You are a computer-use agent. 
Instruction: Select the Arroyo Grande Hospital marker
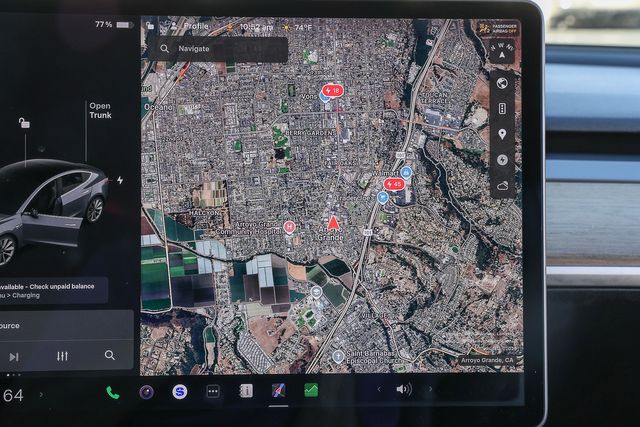pos(289,227)
